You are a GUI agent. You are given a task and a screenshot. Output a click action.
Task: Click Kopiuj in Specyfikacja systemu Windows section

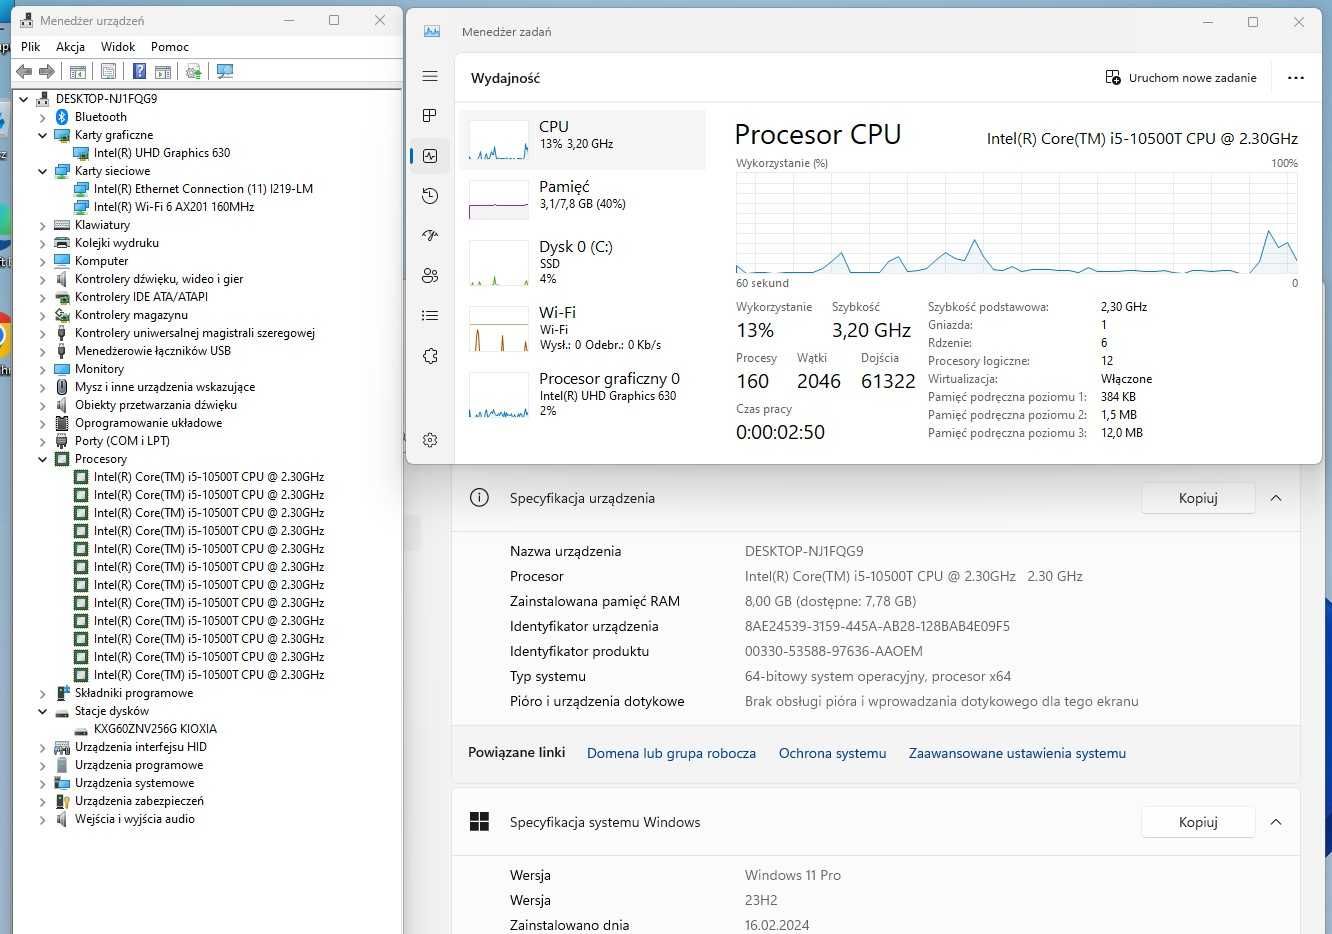click(1198, 822)
